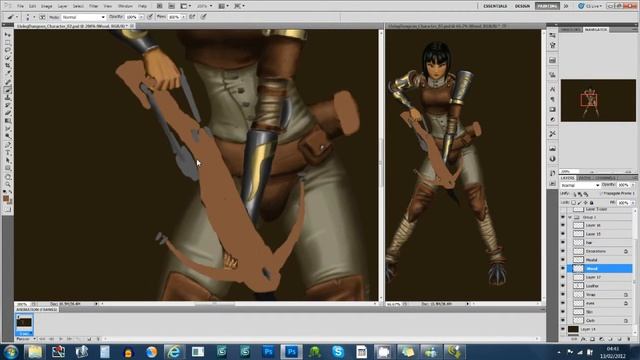Open the File menu
Viewport: 640px width, 360px height.
tap(20, 6)
